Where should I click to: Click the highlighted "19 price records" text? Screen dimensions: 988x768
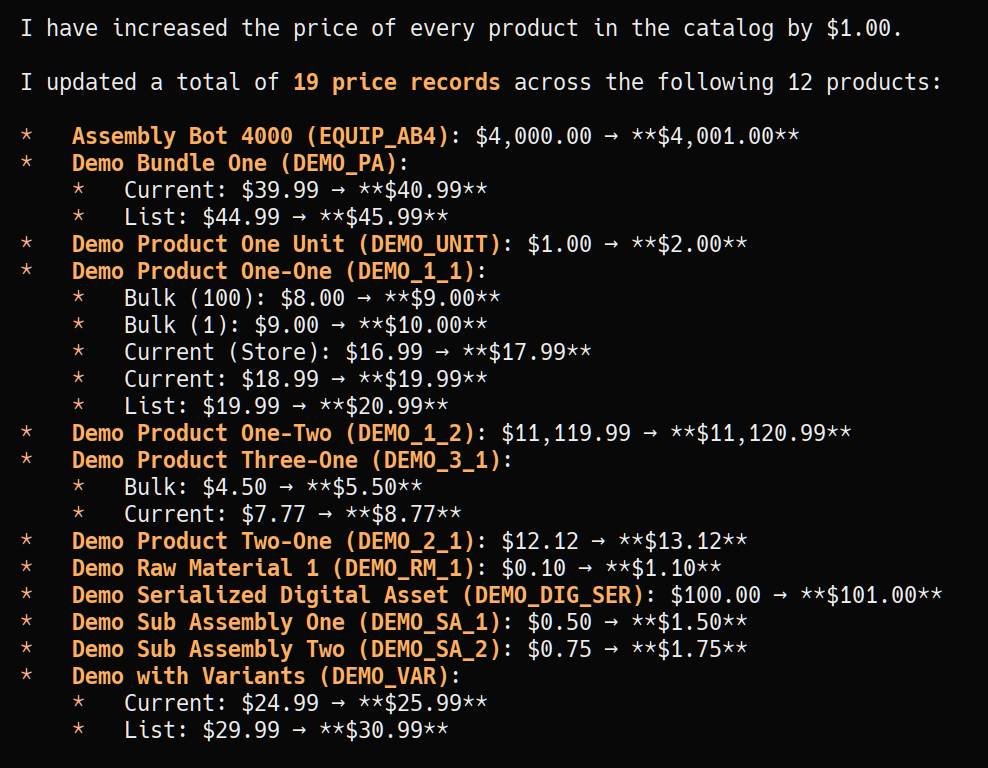396,82
